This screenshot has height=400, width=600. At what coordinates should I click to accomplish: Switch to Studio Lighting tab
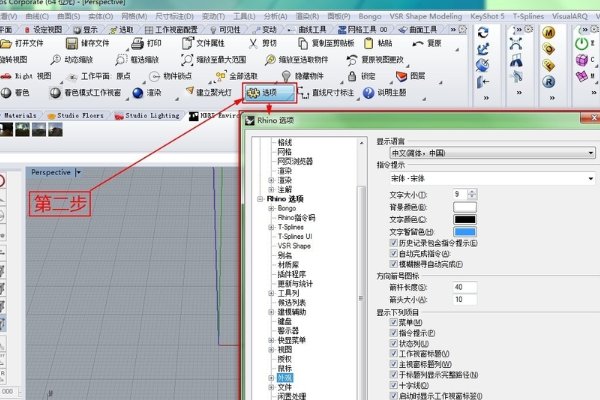coord(148,115)
